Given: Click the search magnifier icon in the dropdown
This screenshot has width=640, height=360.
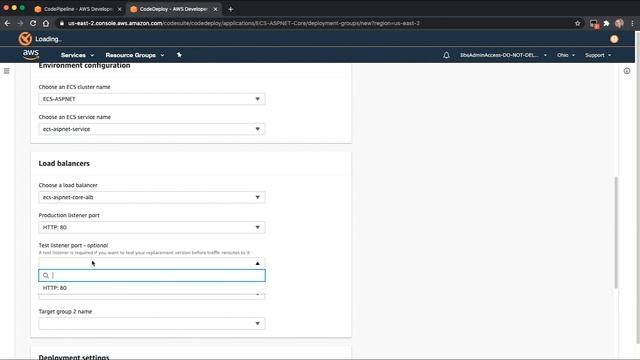Looking at the screenshot, I should pos(46,276).
